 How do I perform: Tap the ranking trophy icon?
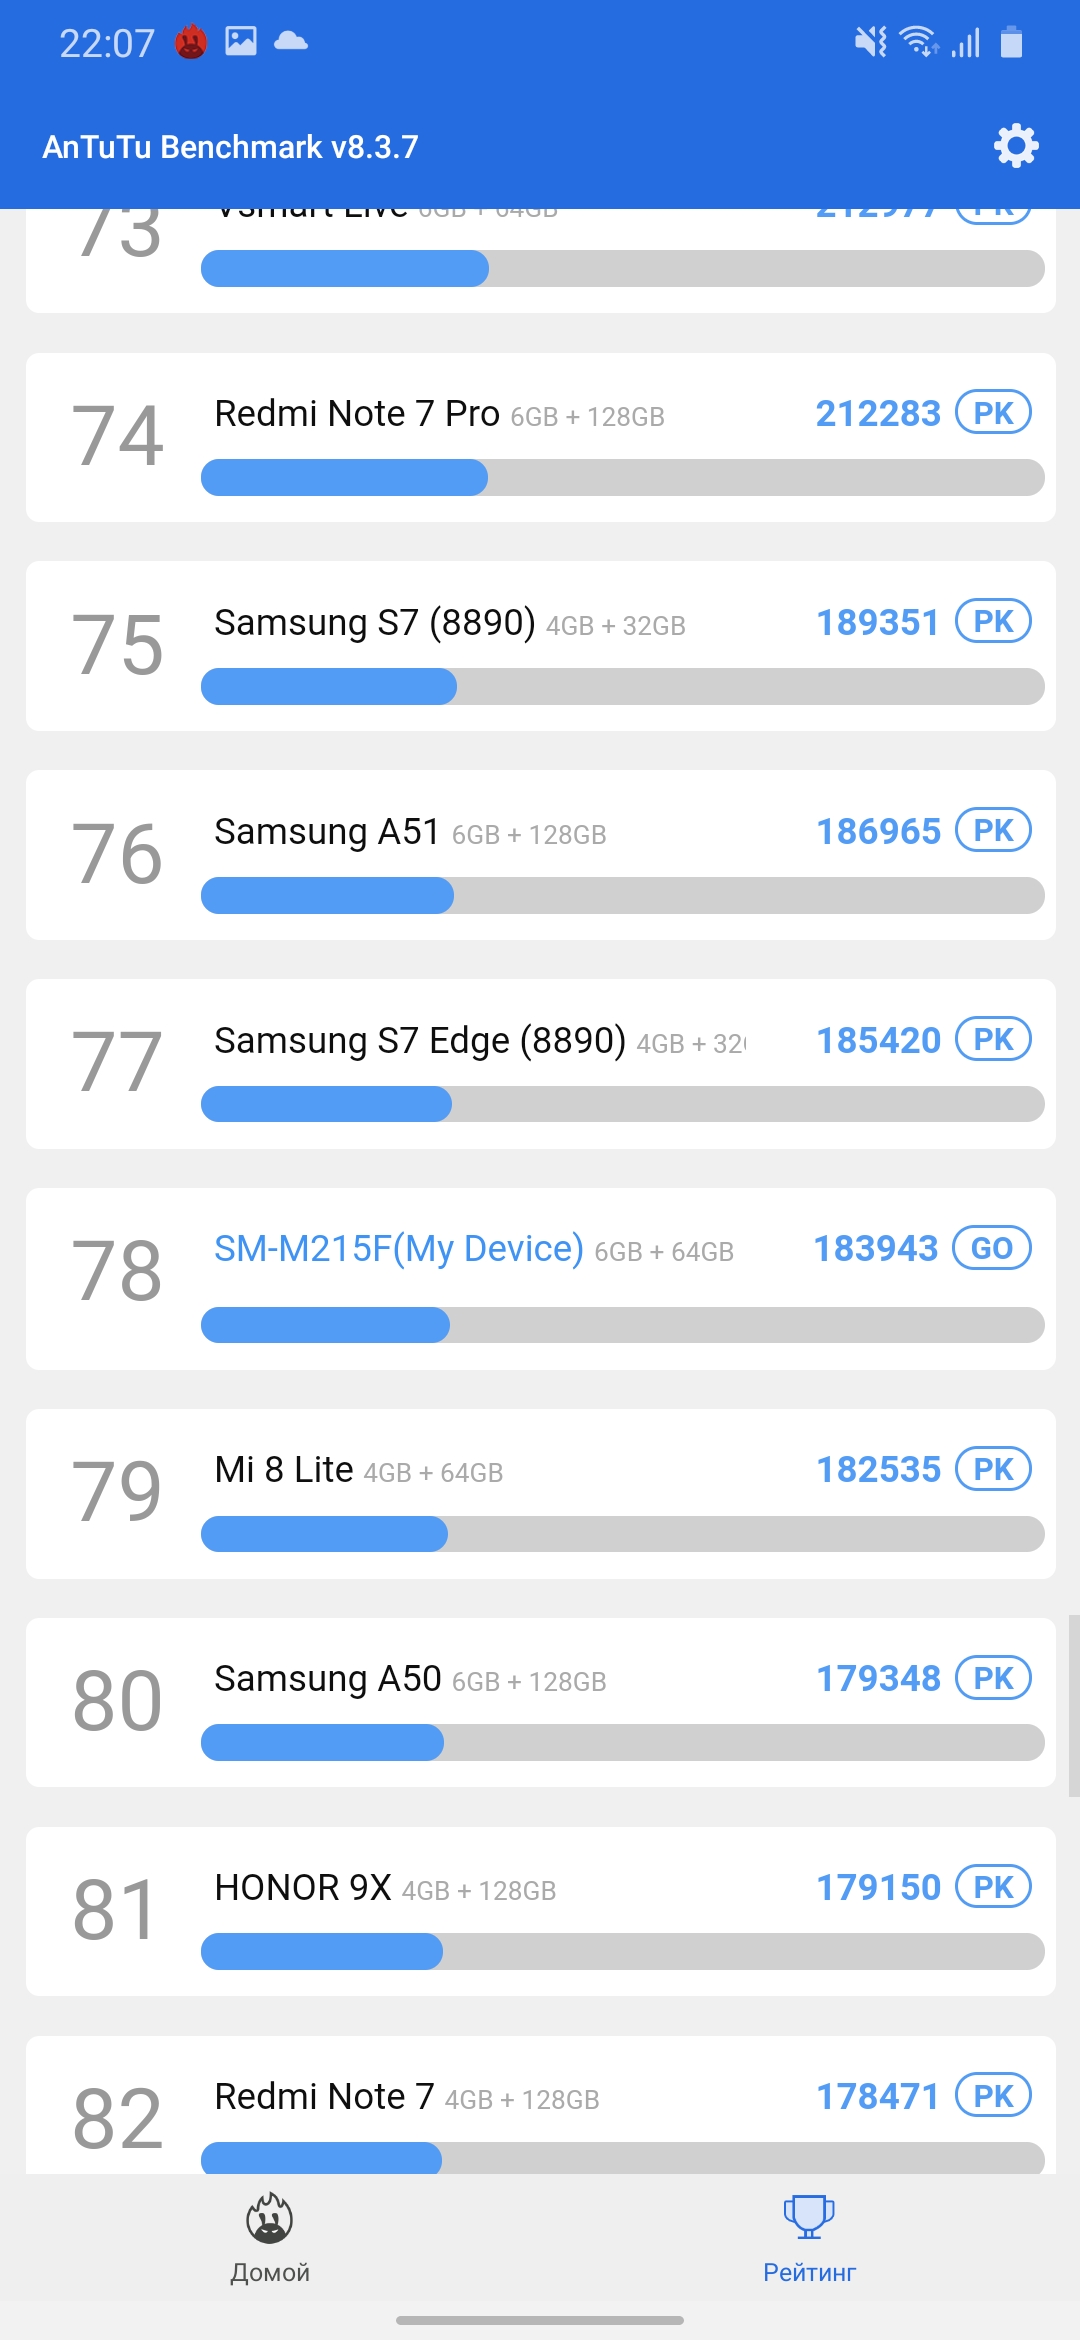click(x=809, y=2217)
